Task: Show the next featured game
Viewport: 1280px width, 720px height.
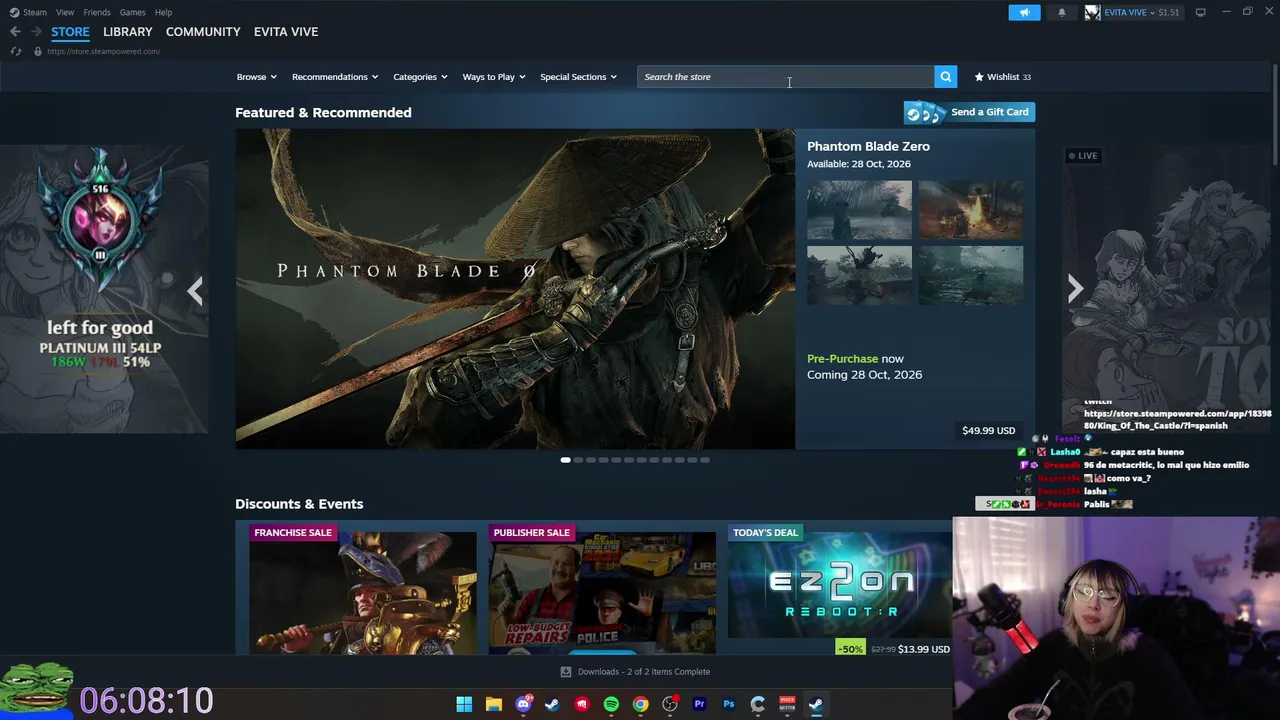Action: [1075, 289]
